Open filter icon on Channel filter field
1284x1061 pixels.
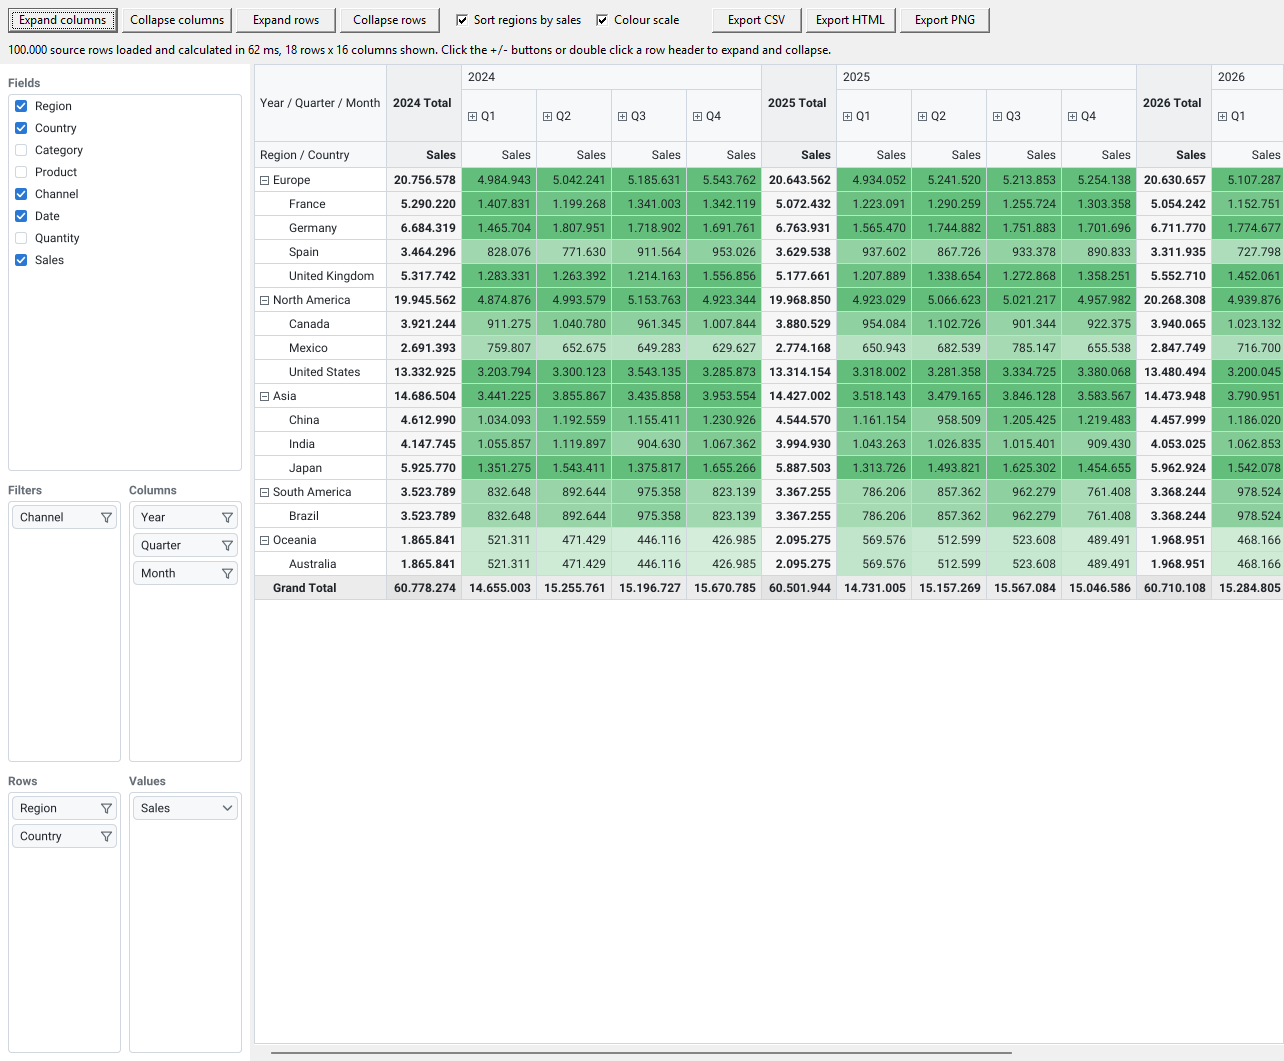106,517
